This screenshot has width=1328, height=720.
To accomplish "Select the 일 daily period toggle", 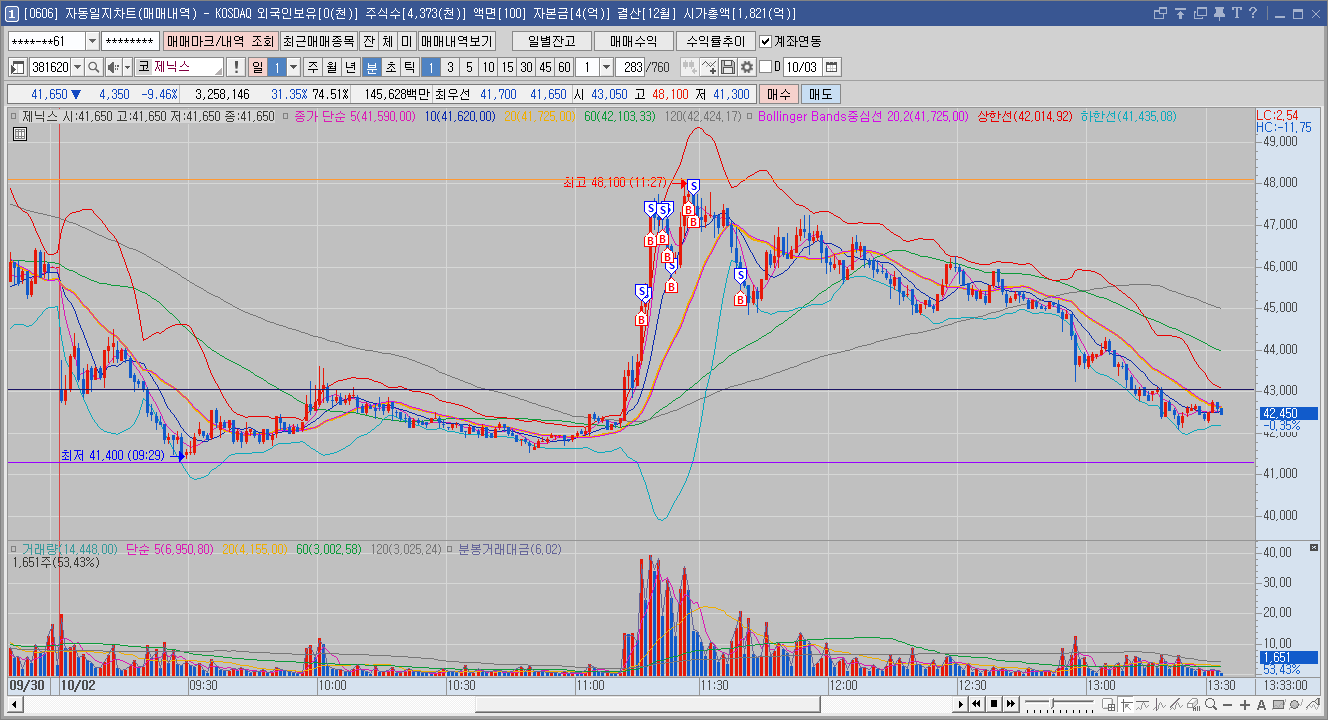I will tap(257, 67).
